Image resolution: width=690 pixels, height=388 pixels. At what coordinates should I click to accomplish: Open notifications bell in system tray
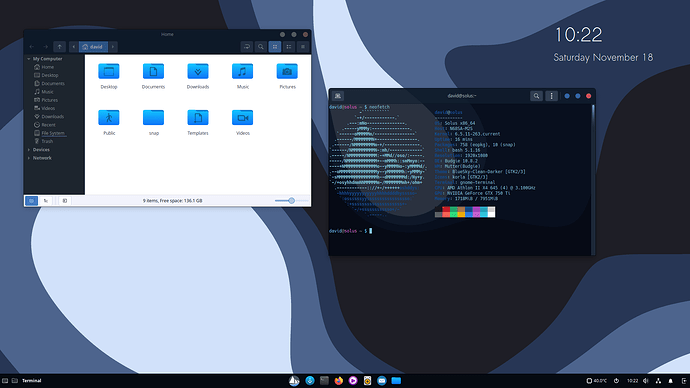click(x=671, y=381)
